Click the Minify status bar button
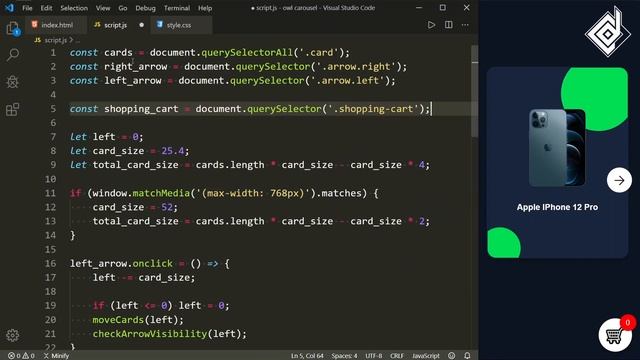Viewport: 640px width, 360px height. (x=56, y=356)
